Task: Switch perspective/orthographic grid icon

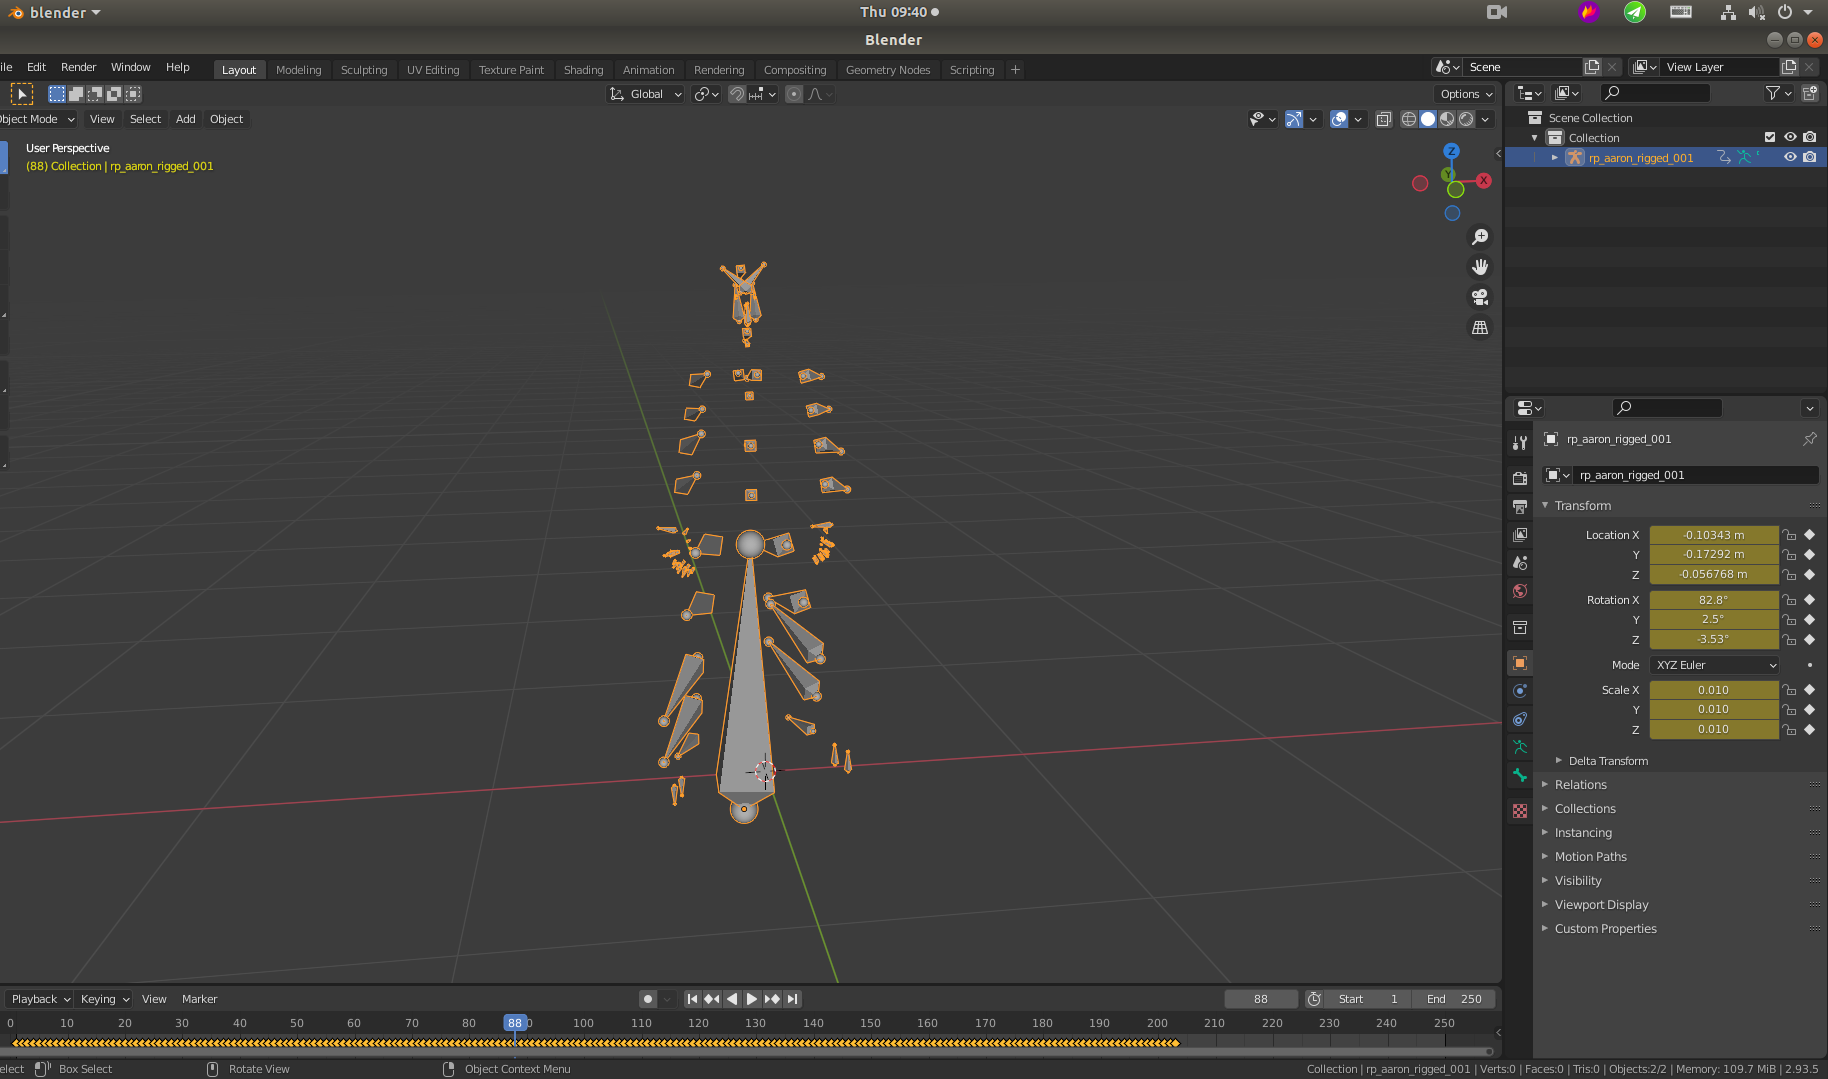Action: 1480,327
